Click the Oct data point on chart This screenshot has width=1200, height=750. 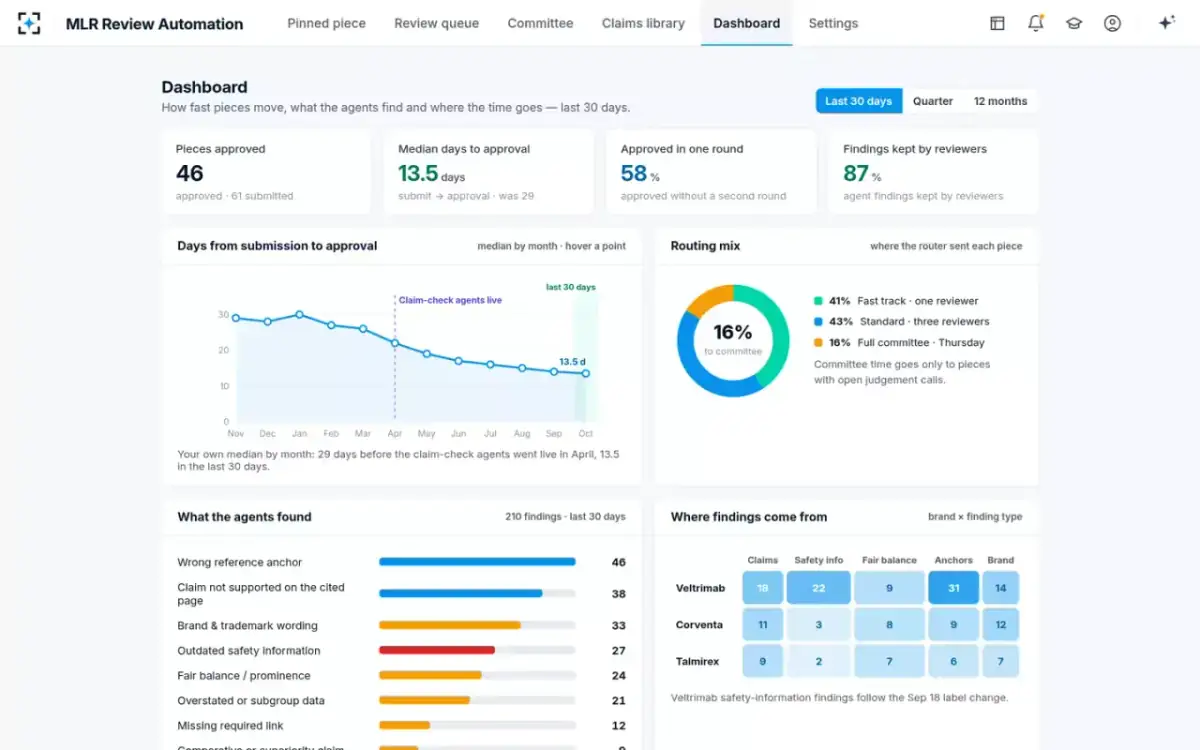tap(586, 373)
